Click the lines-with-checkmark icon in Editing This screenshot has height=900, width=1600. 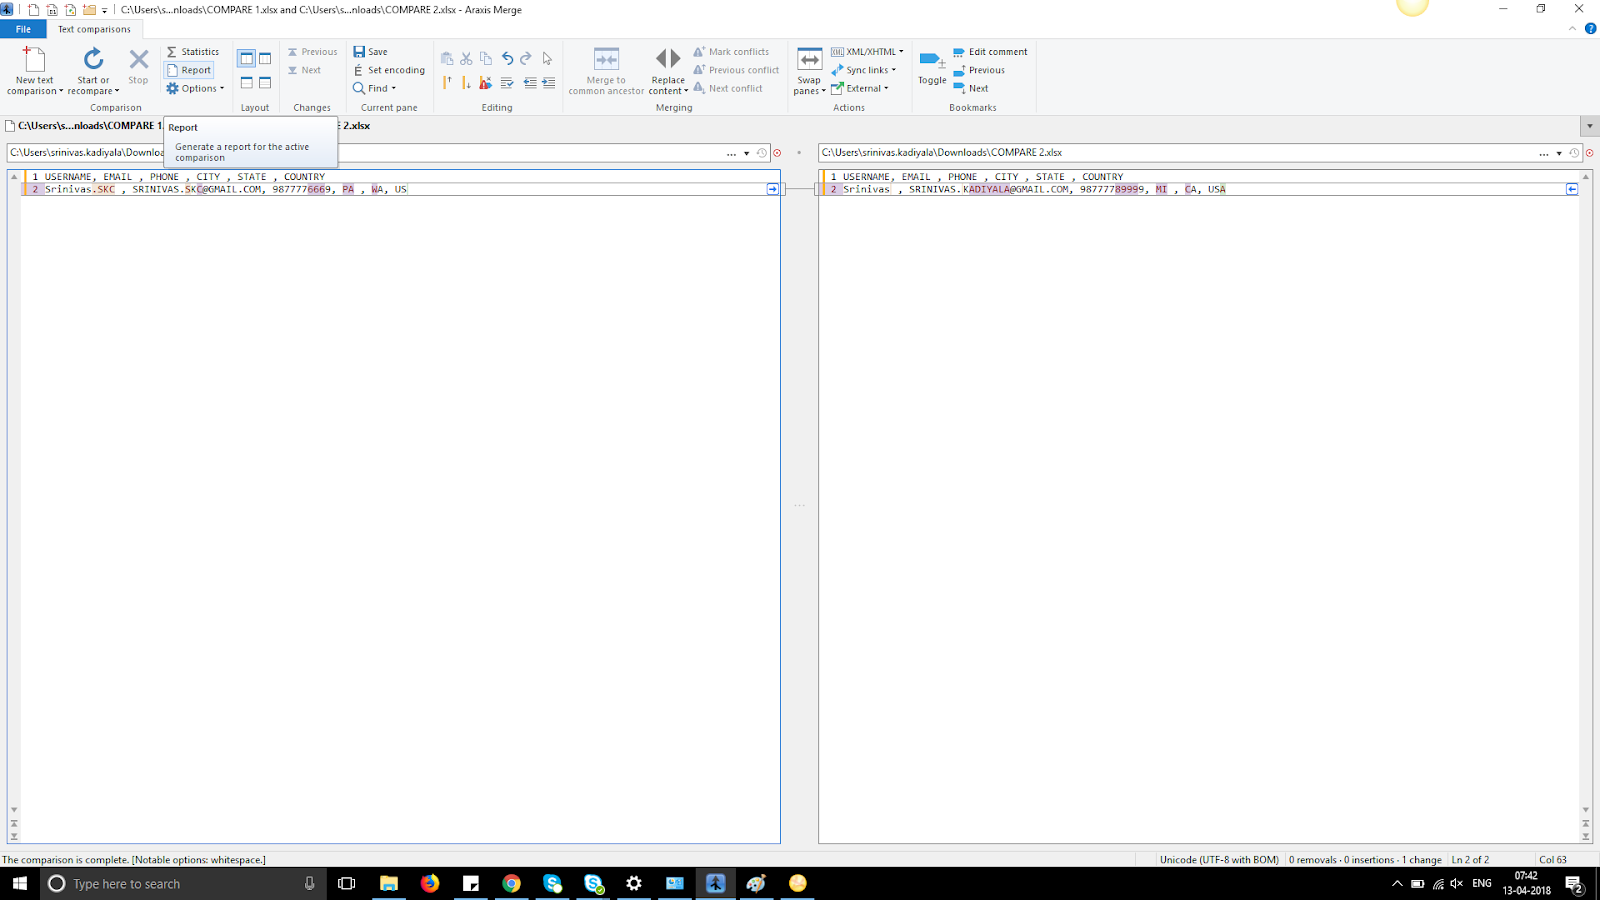tap(507, 83)
